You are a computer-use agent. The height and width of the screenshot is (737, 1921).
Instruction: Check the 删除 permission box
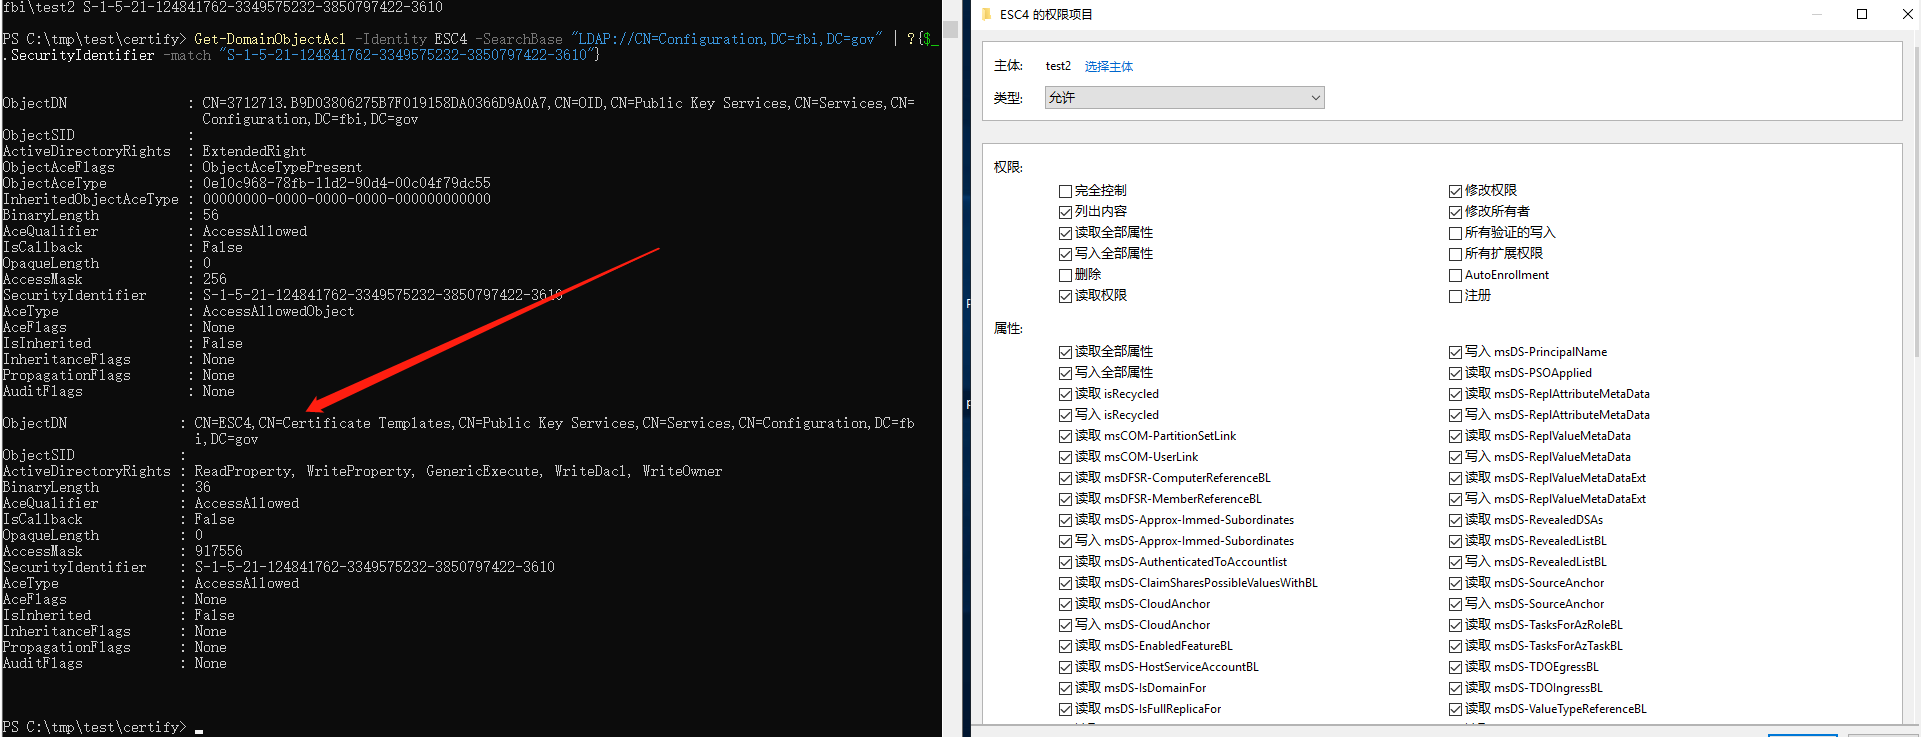(x=1065, y=275)
